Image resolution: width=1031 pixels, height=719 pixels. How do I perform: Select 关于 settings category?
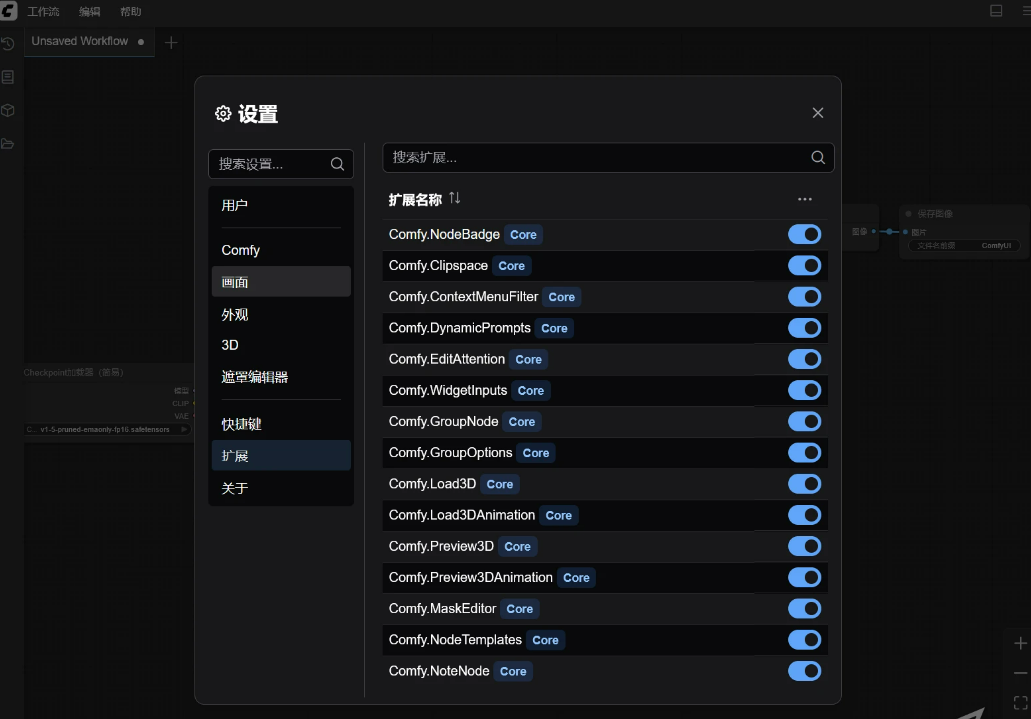pyautogui.click(x=281, y=488)
